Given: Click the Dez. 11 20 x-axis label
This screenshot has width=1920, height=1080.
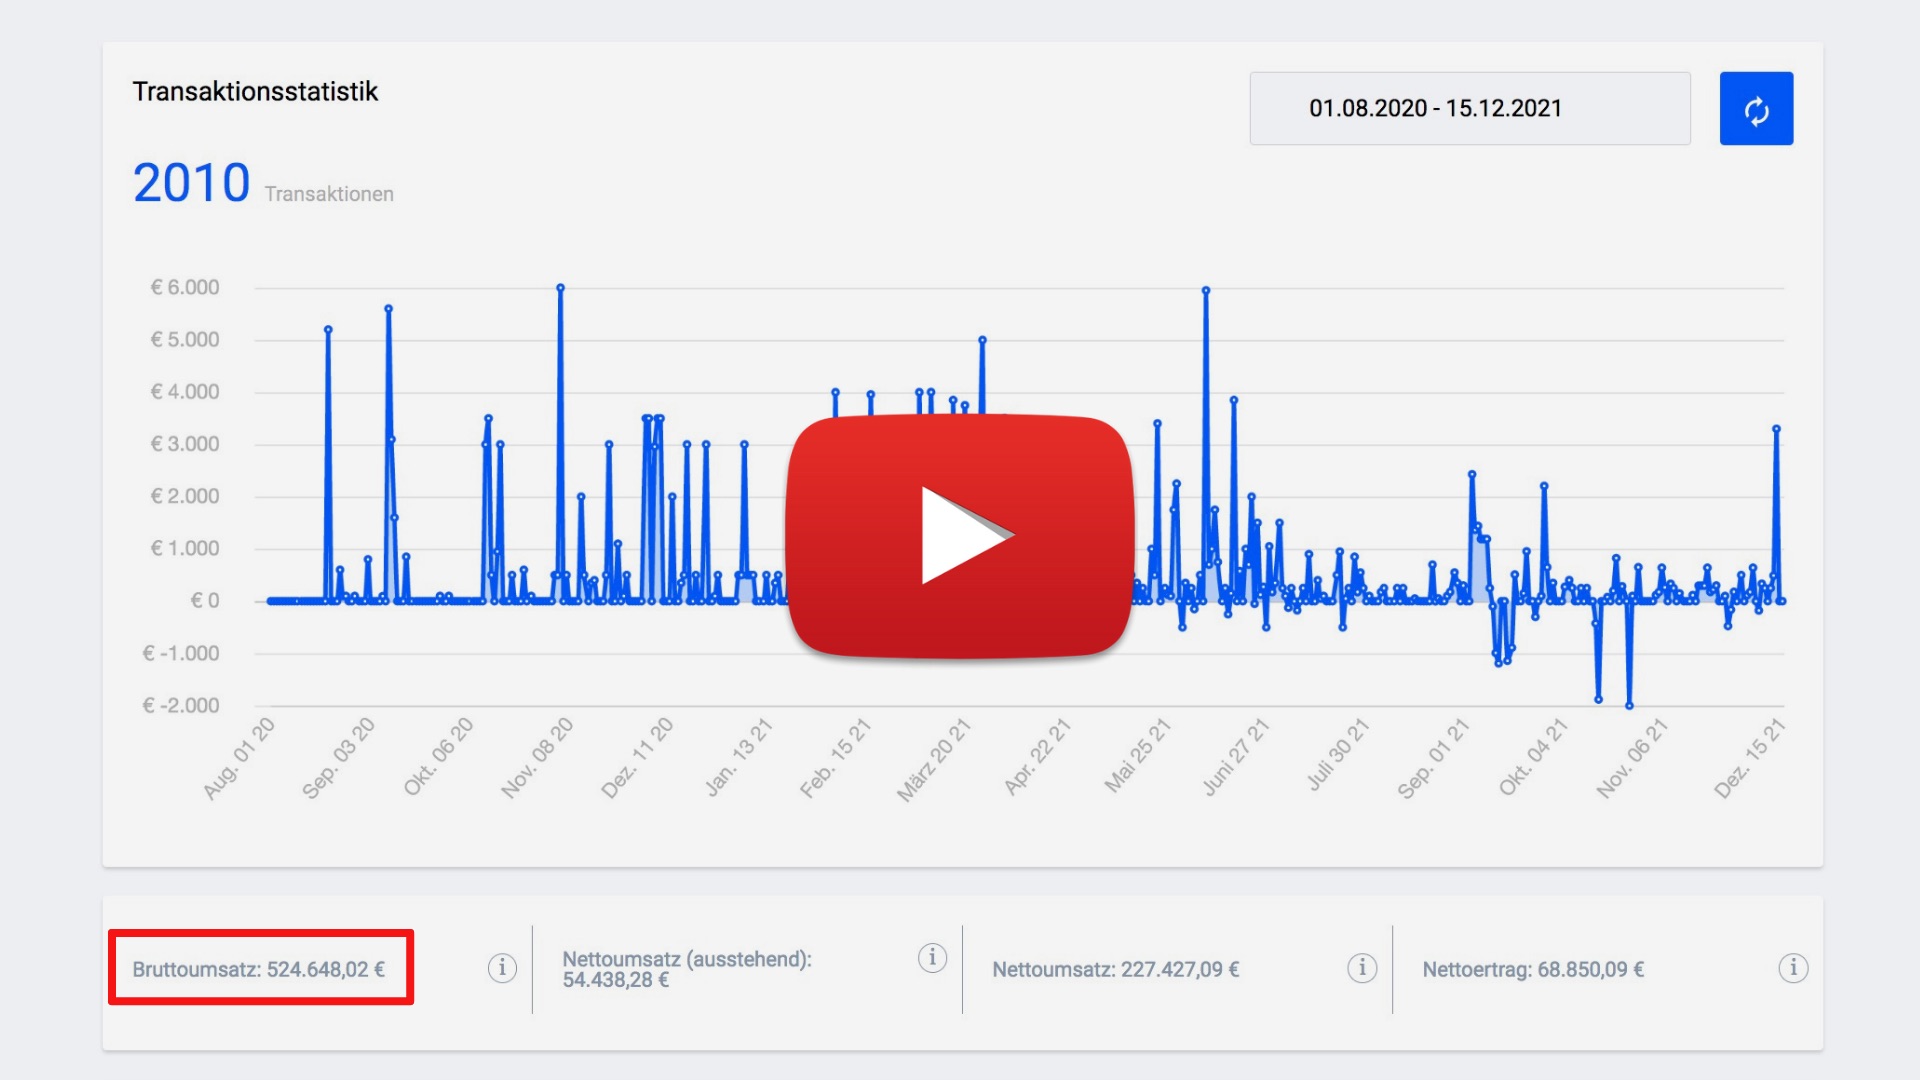Looking at the screenshot, I should click(x=637, y=759).
